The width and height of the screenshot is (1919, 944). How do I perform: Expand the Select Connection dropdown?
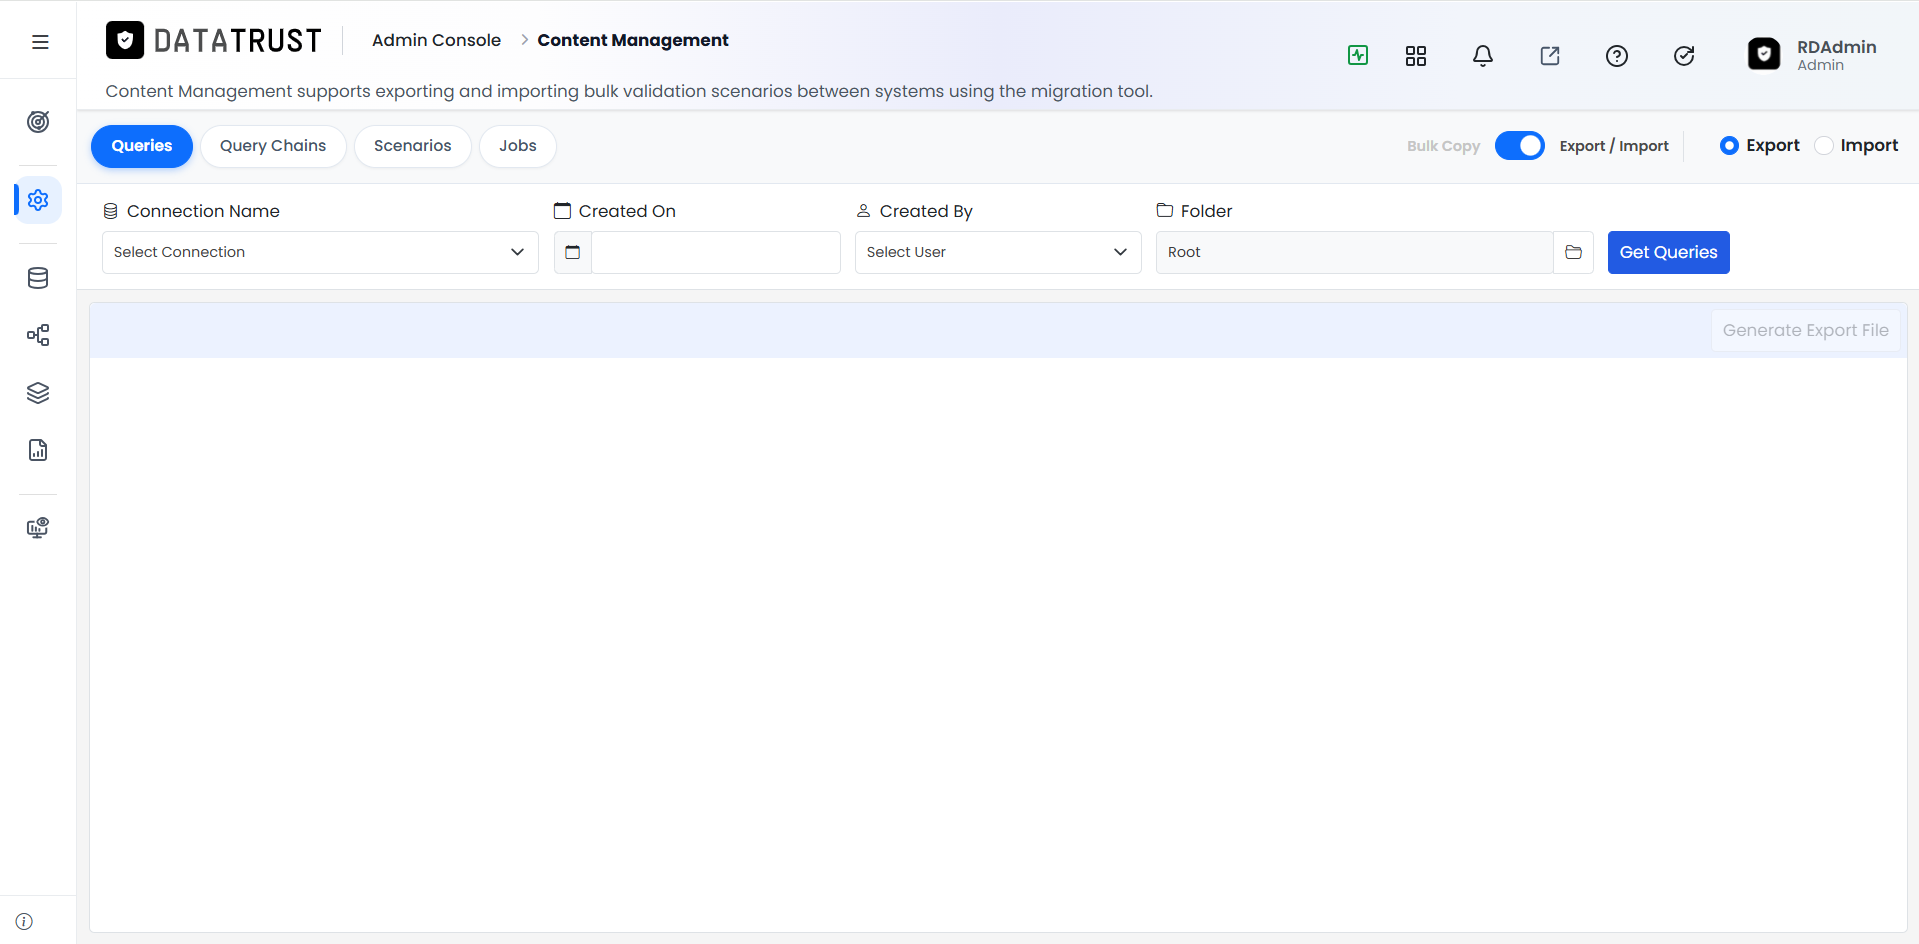[x=320, y=252]
